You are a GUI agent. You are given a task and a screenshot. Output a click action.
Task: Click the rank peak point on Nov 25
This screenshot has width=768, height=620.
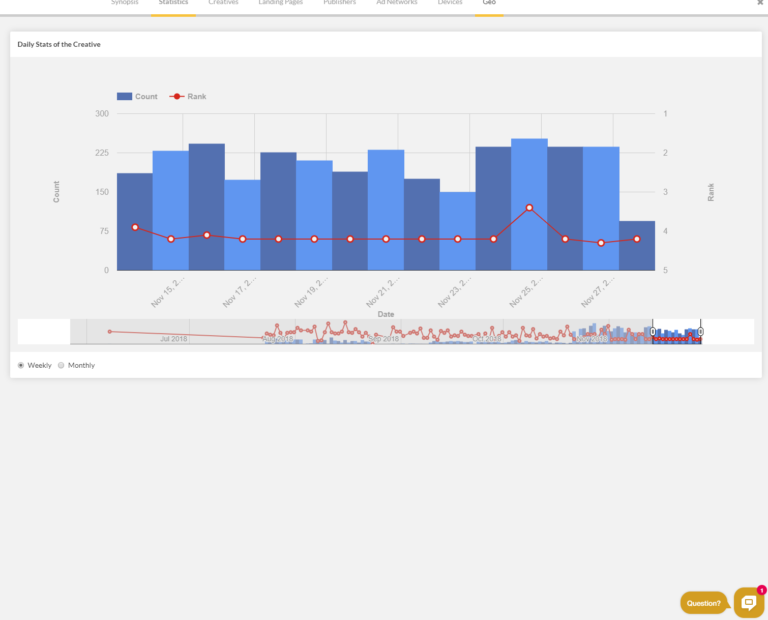529,207
